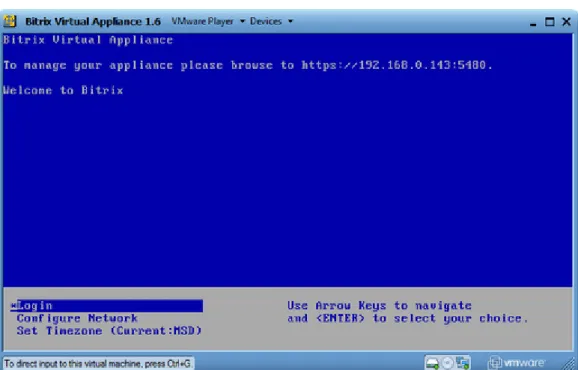Click the 'Bitrix Virtual Appliance 1.6' window title
Image resolution: width=578 pixels, height=370 pixels.
tap(93, 21)
